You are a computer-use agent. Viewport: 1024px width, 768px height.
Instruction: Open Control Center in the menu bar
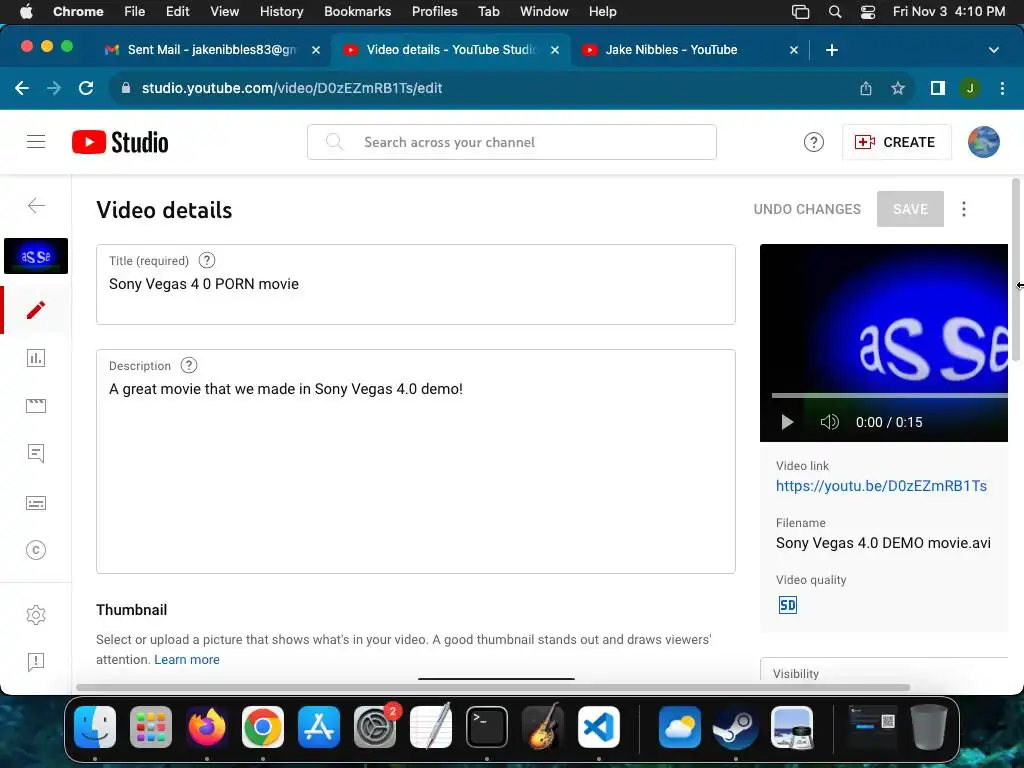pyautogui.click(x=867, y=11)
